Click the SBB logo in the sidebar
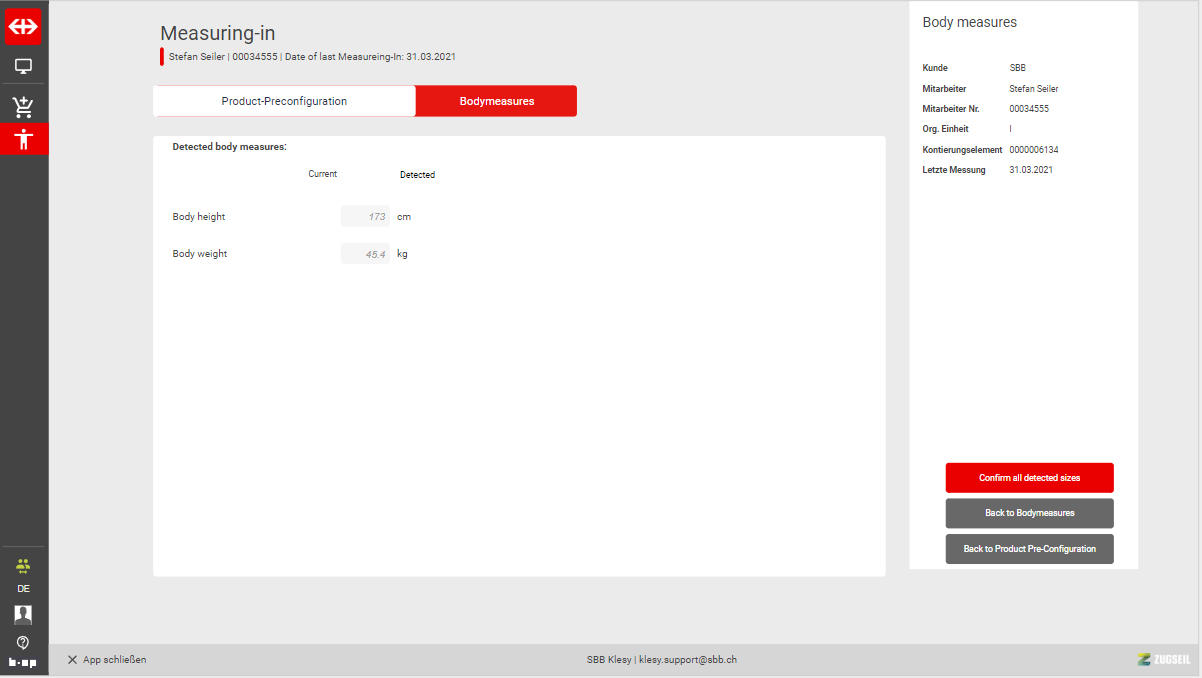This screenshot has width=1202, height=678. click(x=24, y=27)
